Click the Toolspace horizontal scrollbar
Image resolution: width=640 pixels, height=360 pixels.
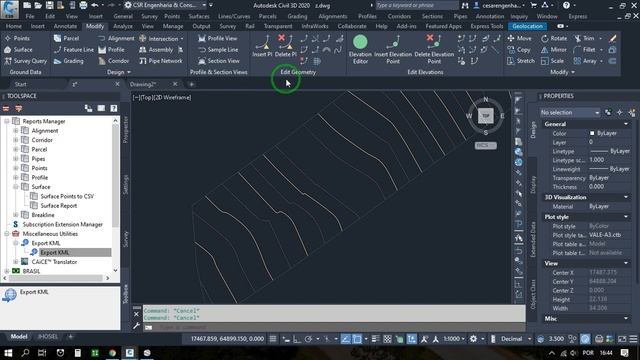(56, 278)
